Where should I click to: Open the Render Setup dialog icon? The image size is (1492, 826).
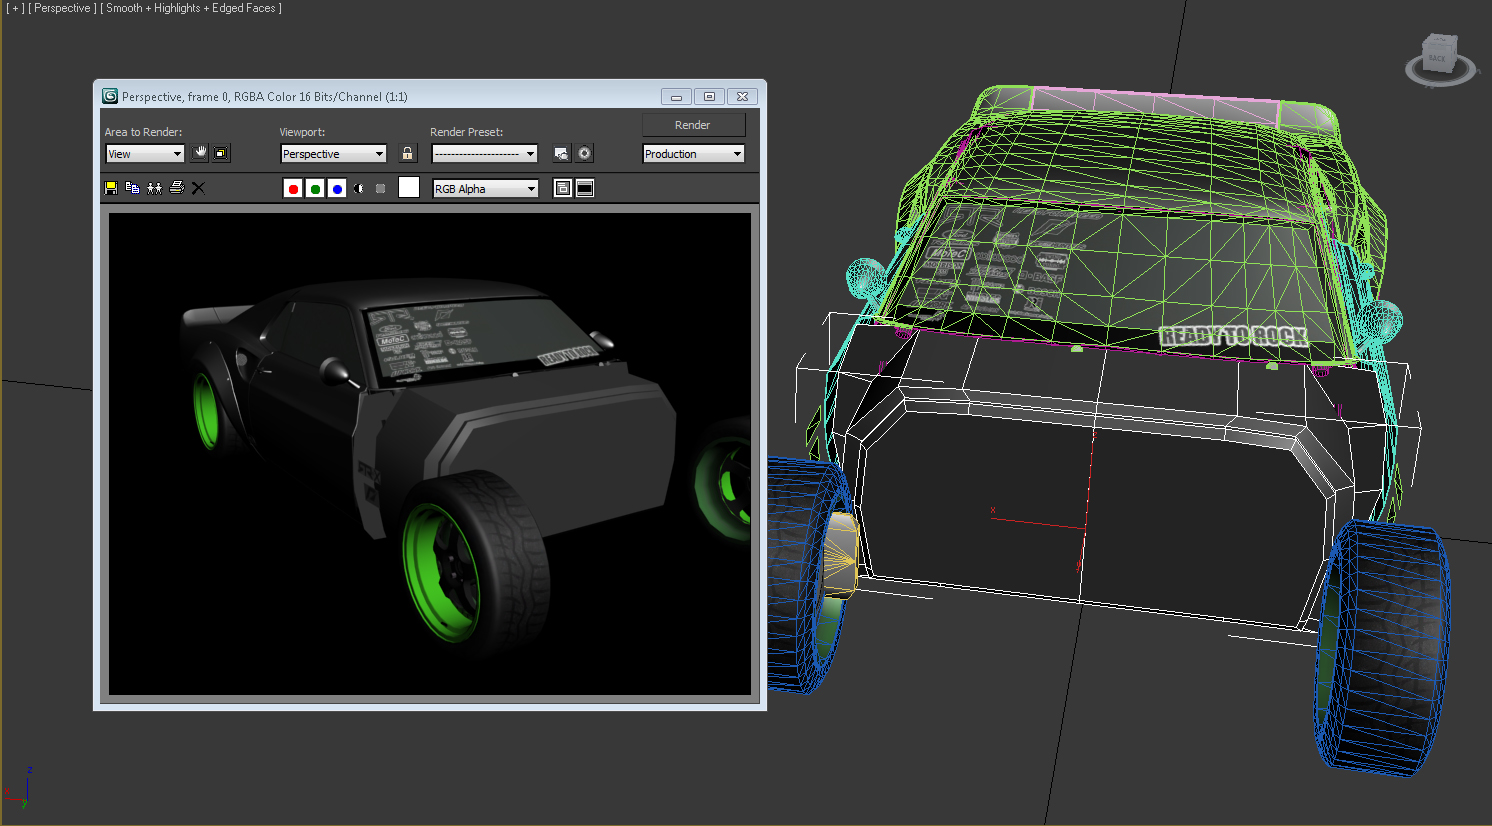click(x=561, y=153)
